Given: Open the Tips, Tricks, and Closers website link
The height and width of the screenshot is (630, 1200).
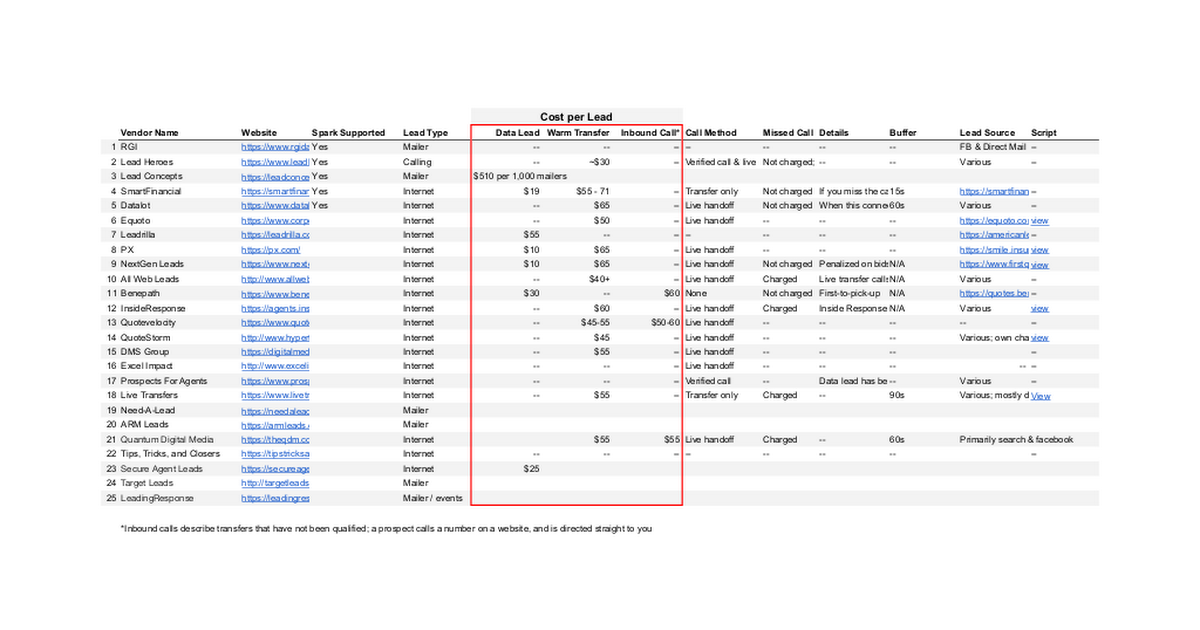Looking at the screenshot, I should tap(275, 454).
